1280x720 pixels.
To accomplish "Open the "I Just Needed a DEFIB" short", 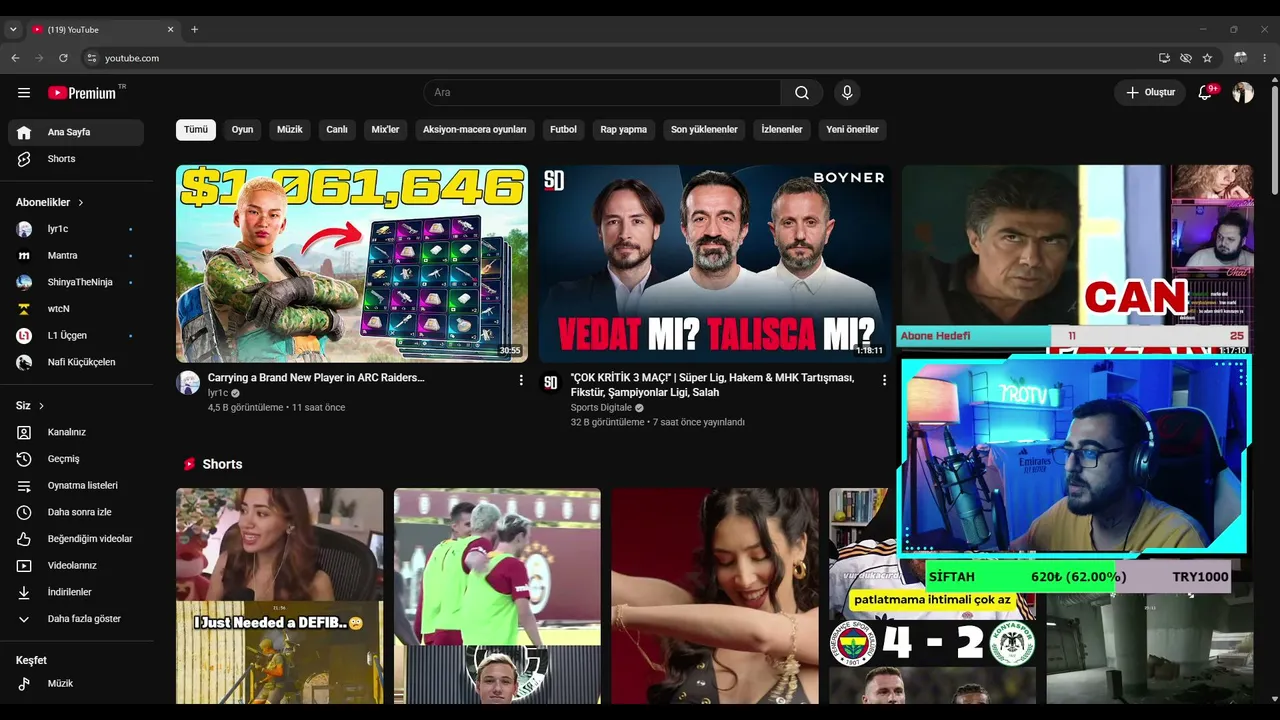I will (x=279, y=596).
